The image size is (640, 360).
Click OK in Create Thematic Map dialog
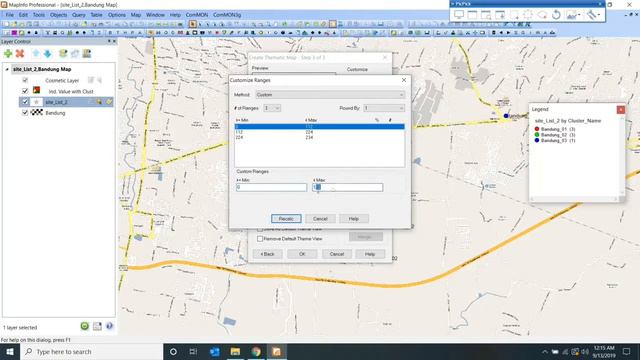point(302,254)
